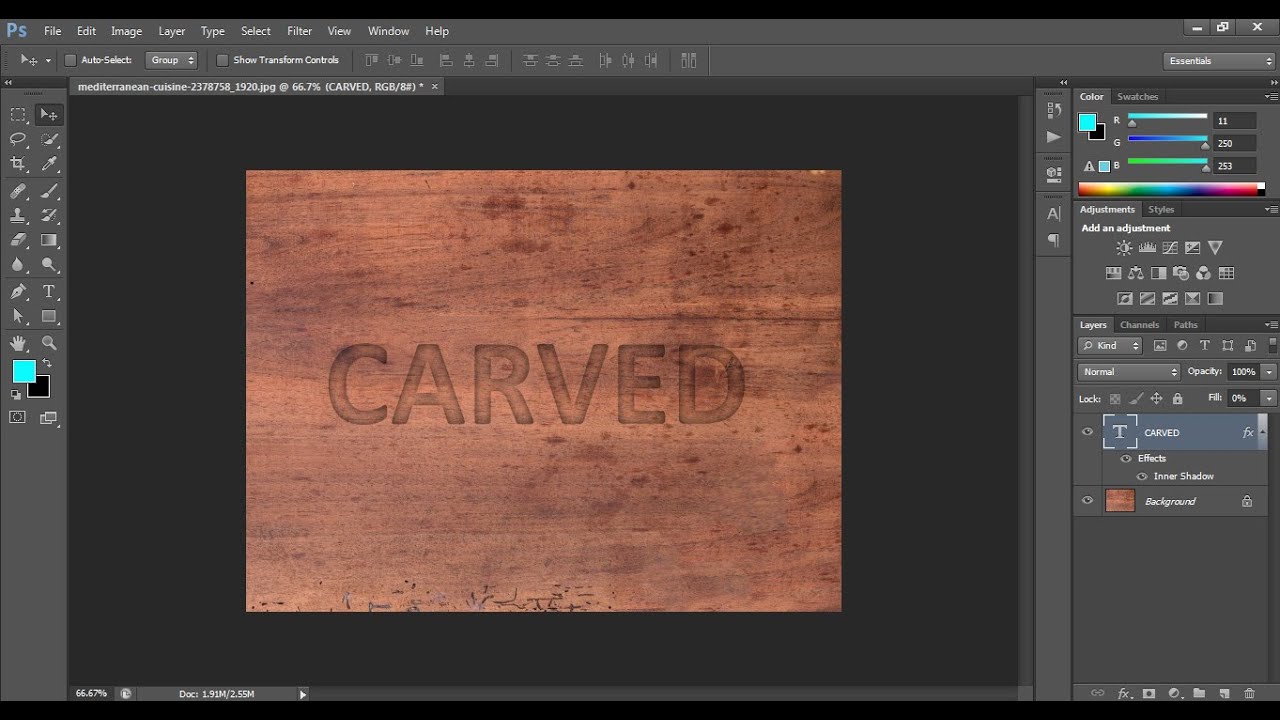The height and width of the screenshot is (720, 1280).
Task: Select the Crop tool
Action: (18, 164)
